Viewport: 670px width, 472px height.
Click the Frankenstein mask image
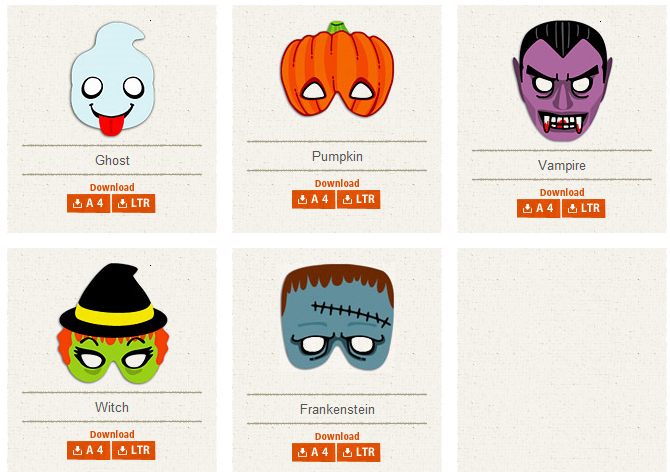(338, 317)
